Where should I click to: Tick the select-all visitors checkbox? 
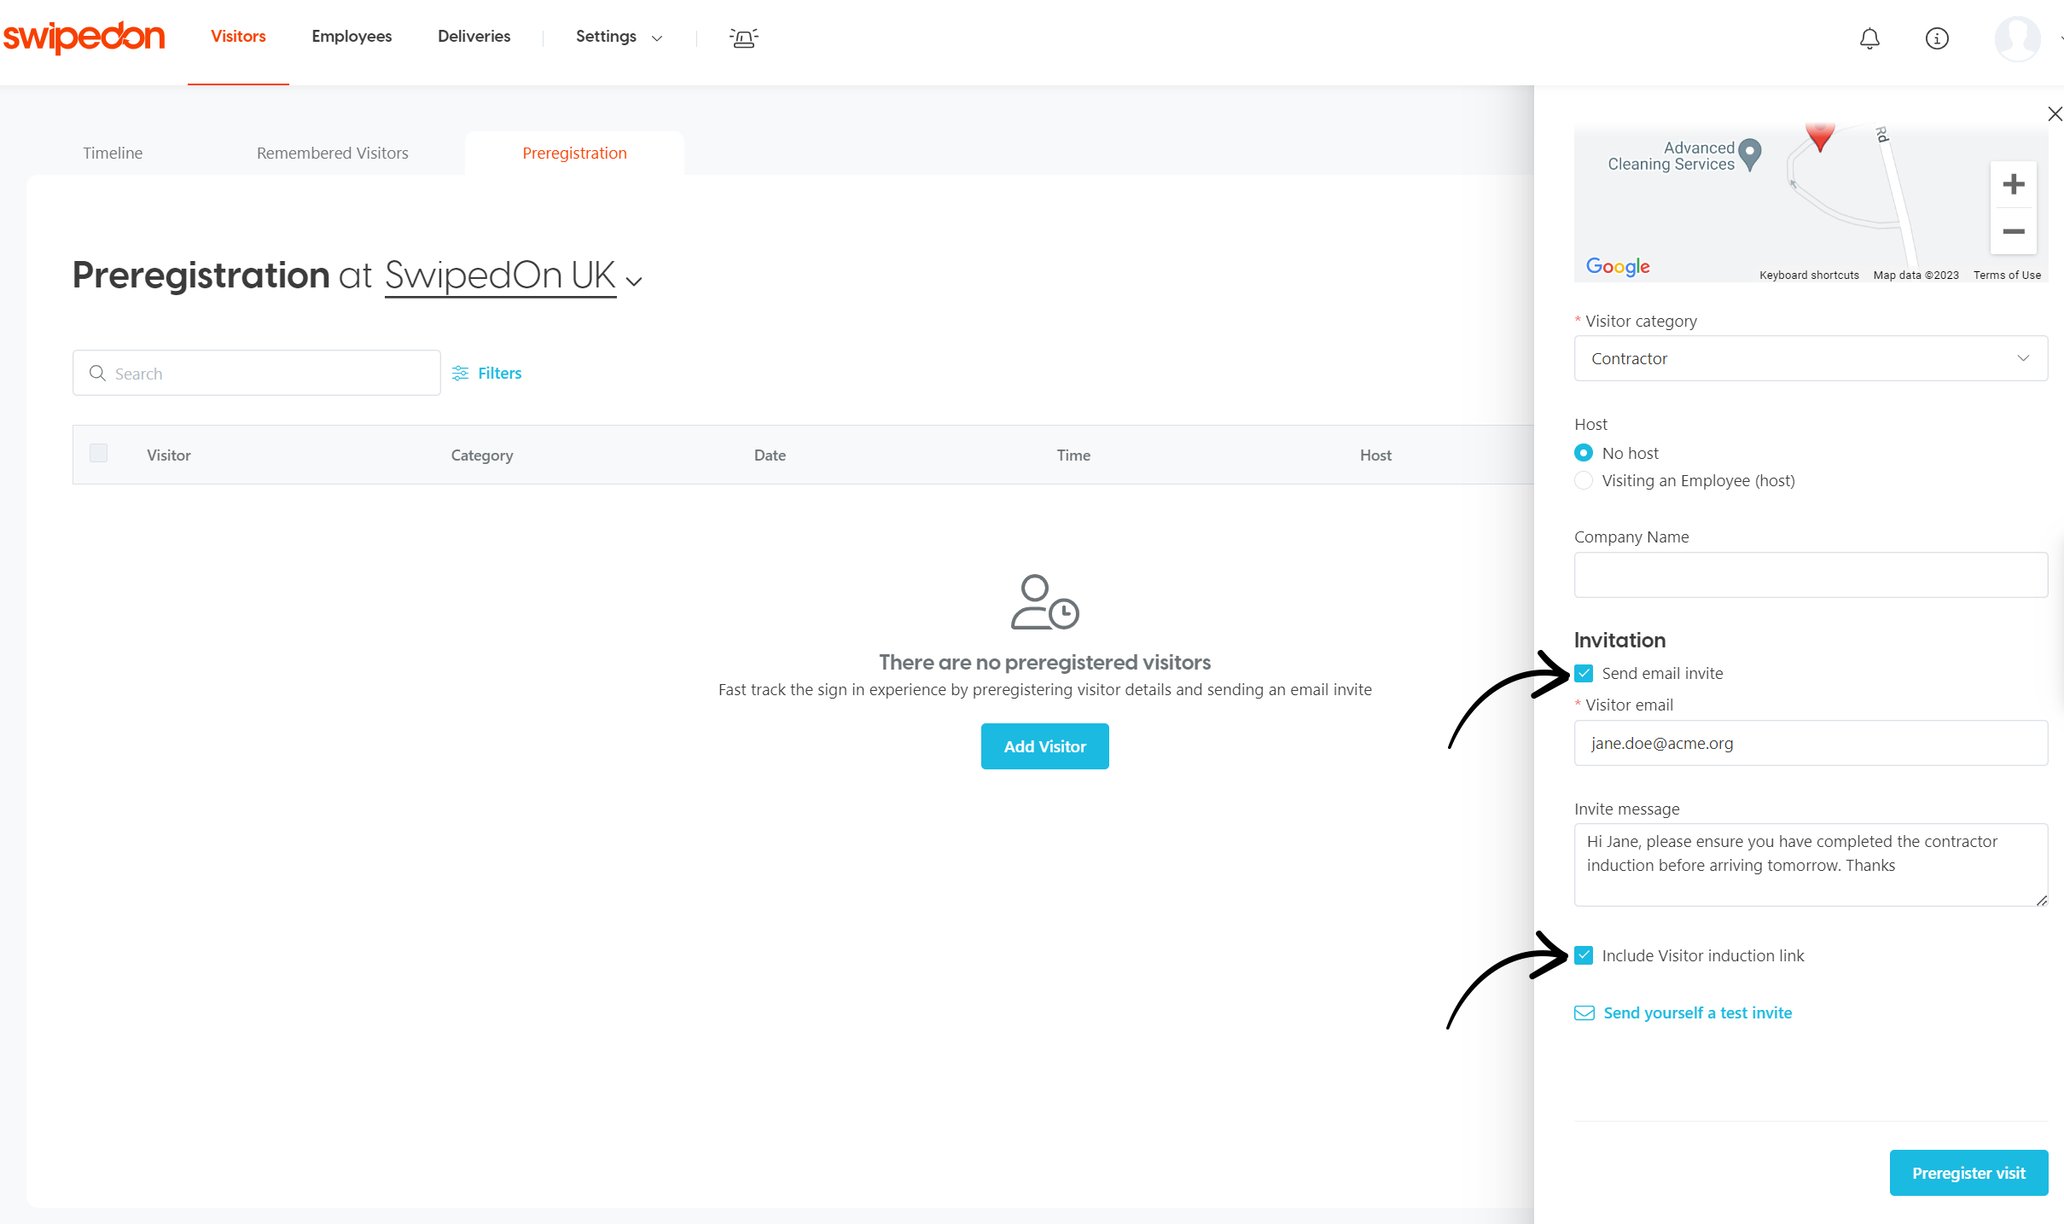(x=98, y=454)
